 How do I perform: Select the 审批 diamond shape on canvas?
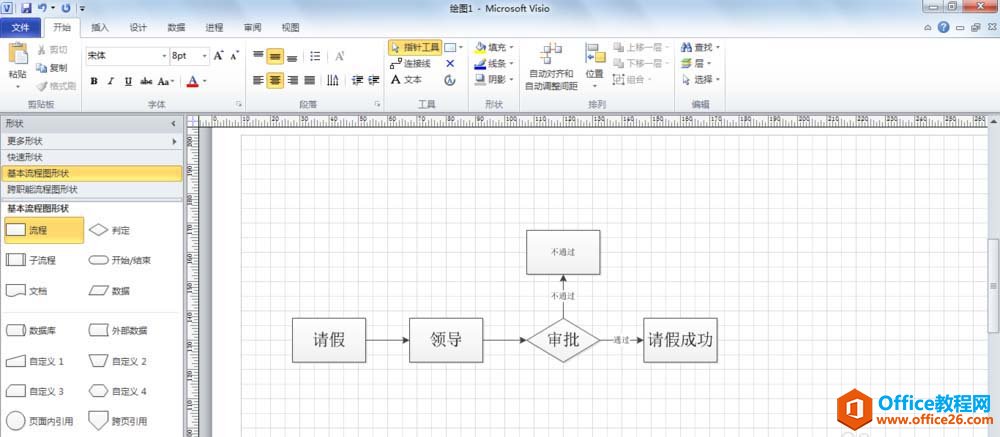(563, 340)
